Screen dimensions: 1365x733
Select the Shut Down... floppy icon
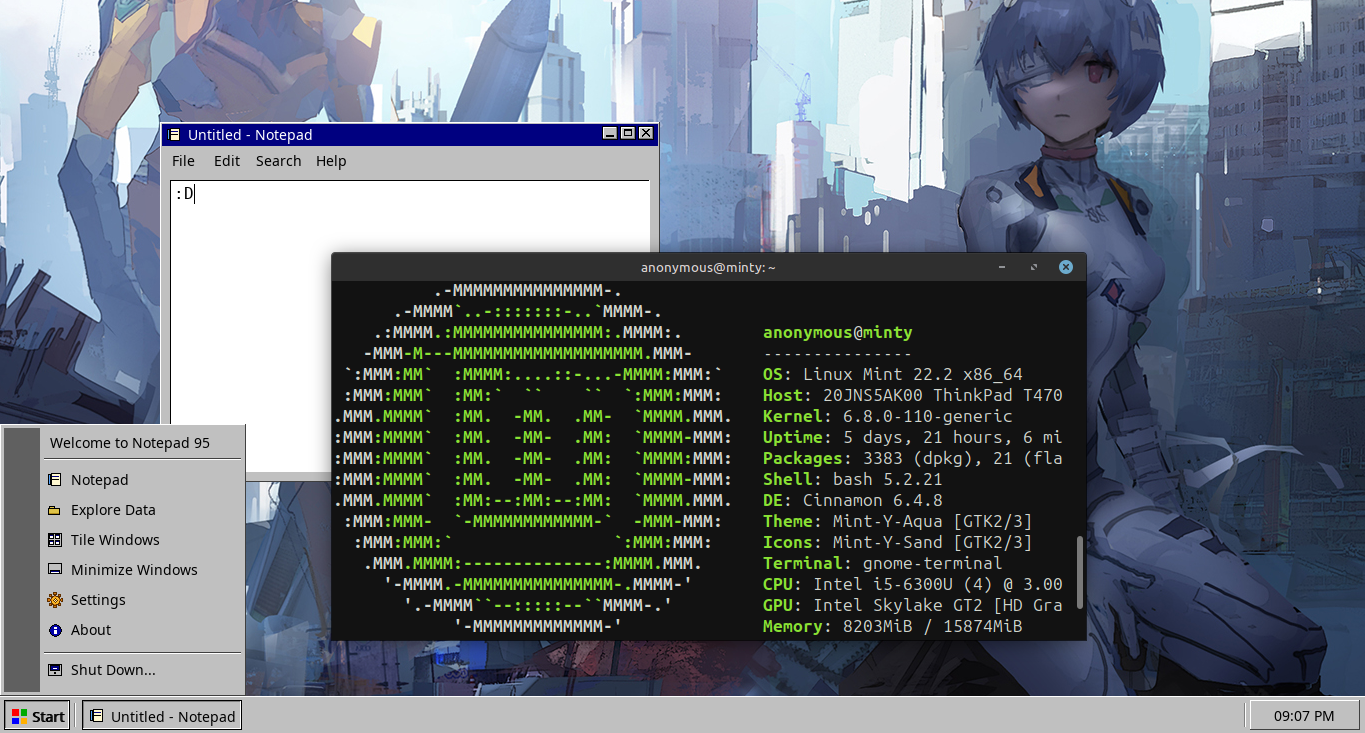55,670
